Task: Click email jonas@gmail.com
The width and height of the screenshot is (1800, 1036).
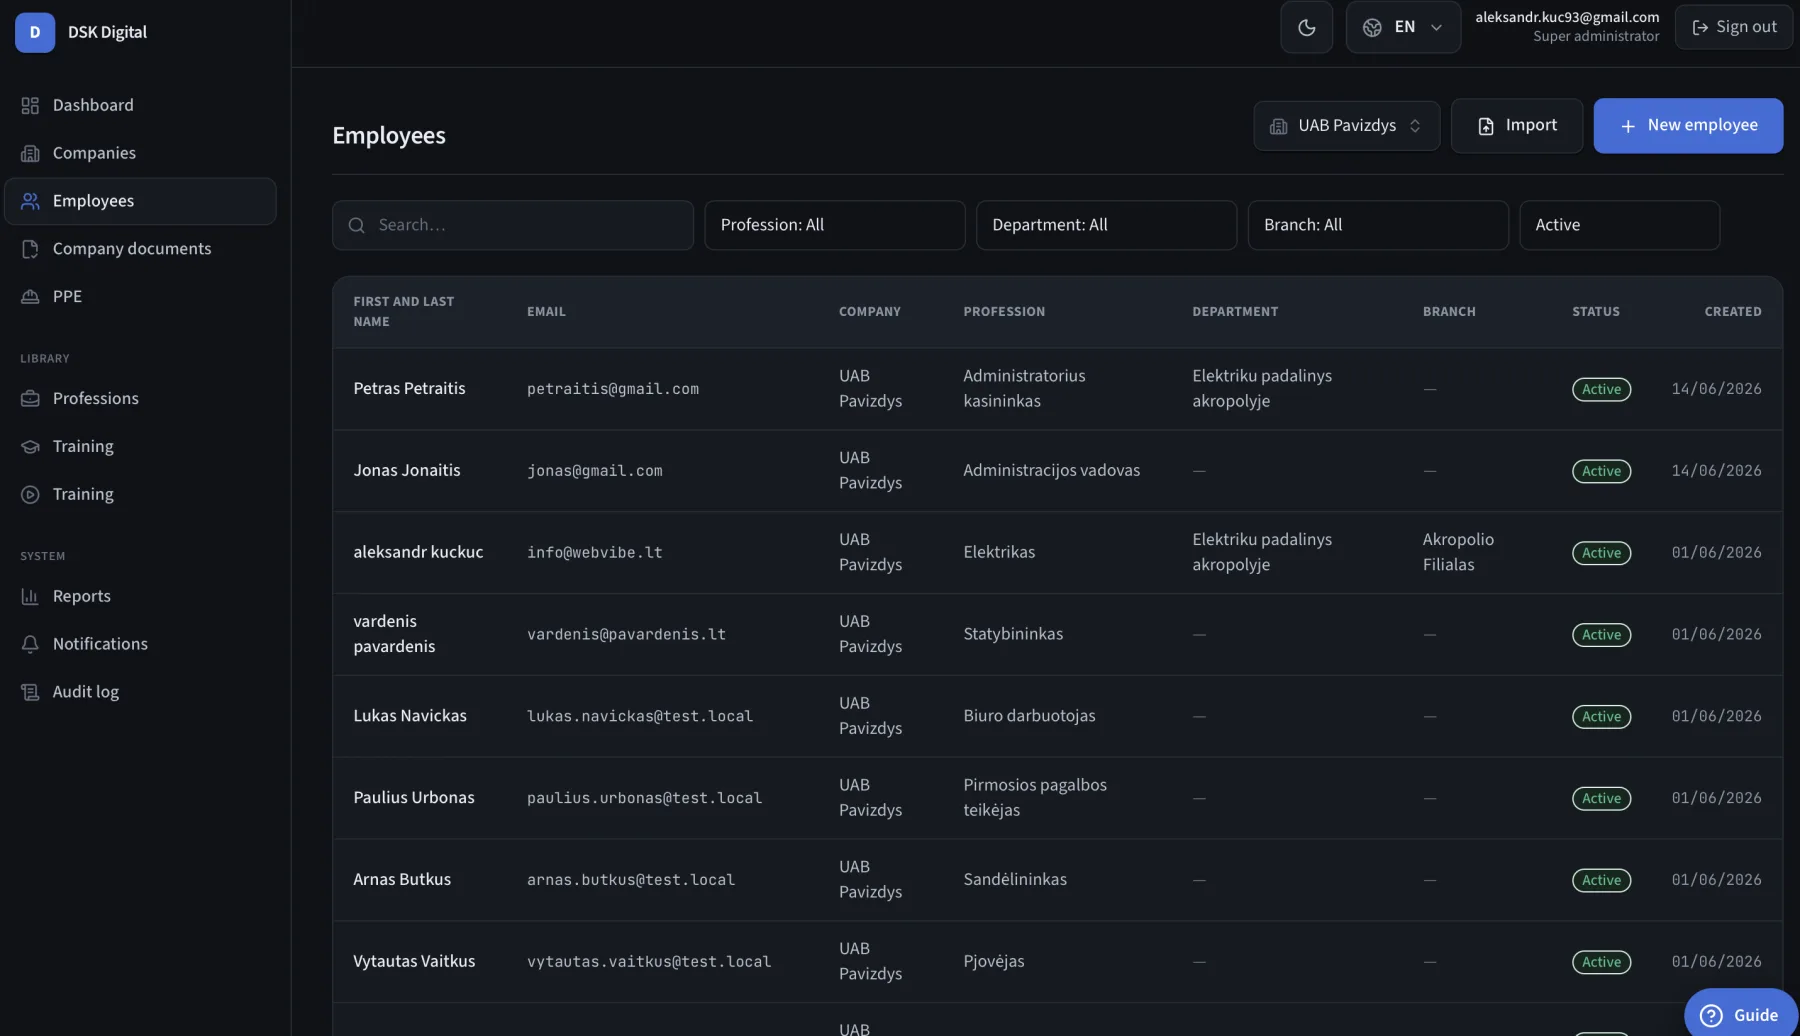Action: click(595, 471)
